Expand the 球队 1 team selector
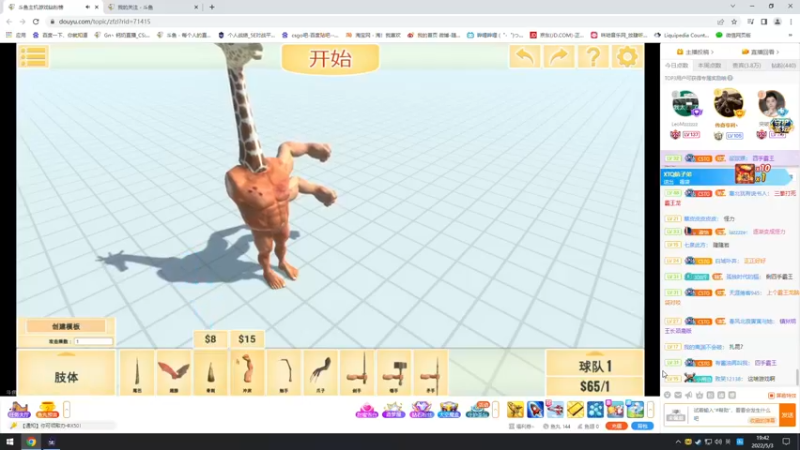This screenshot has height=450, width=800. click(595, 364)
